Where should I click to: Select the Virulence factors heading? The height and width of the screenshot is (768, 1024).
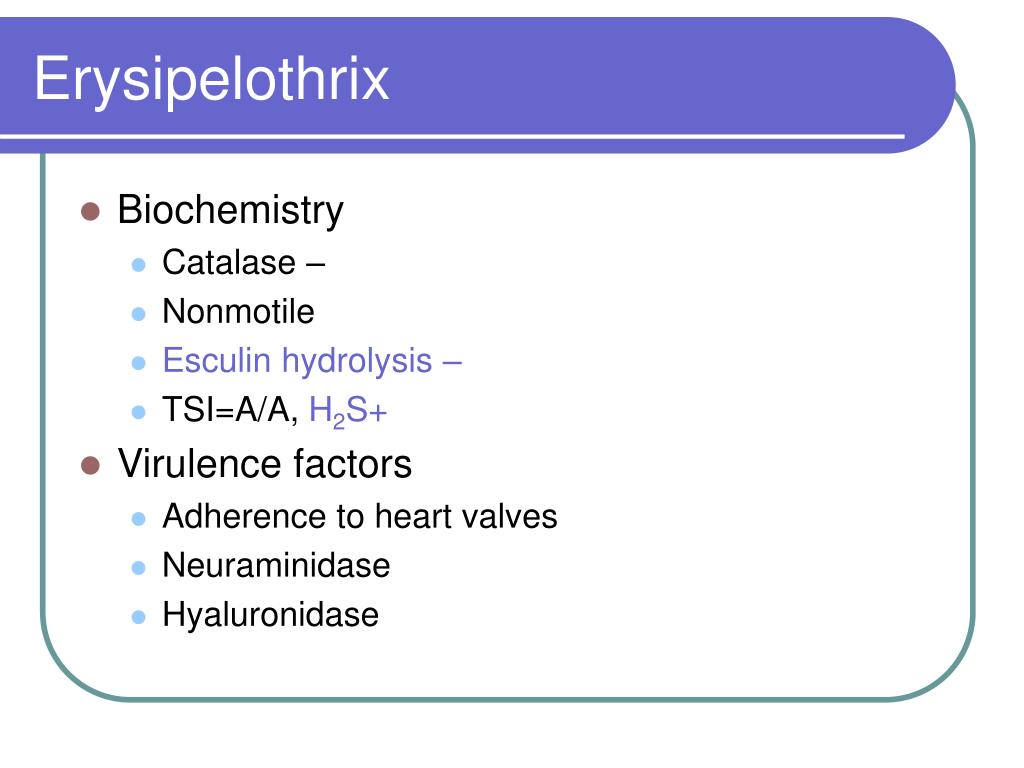point(264,464)
